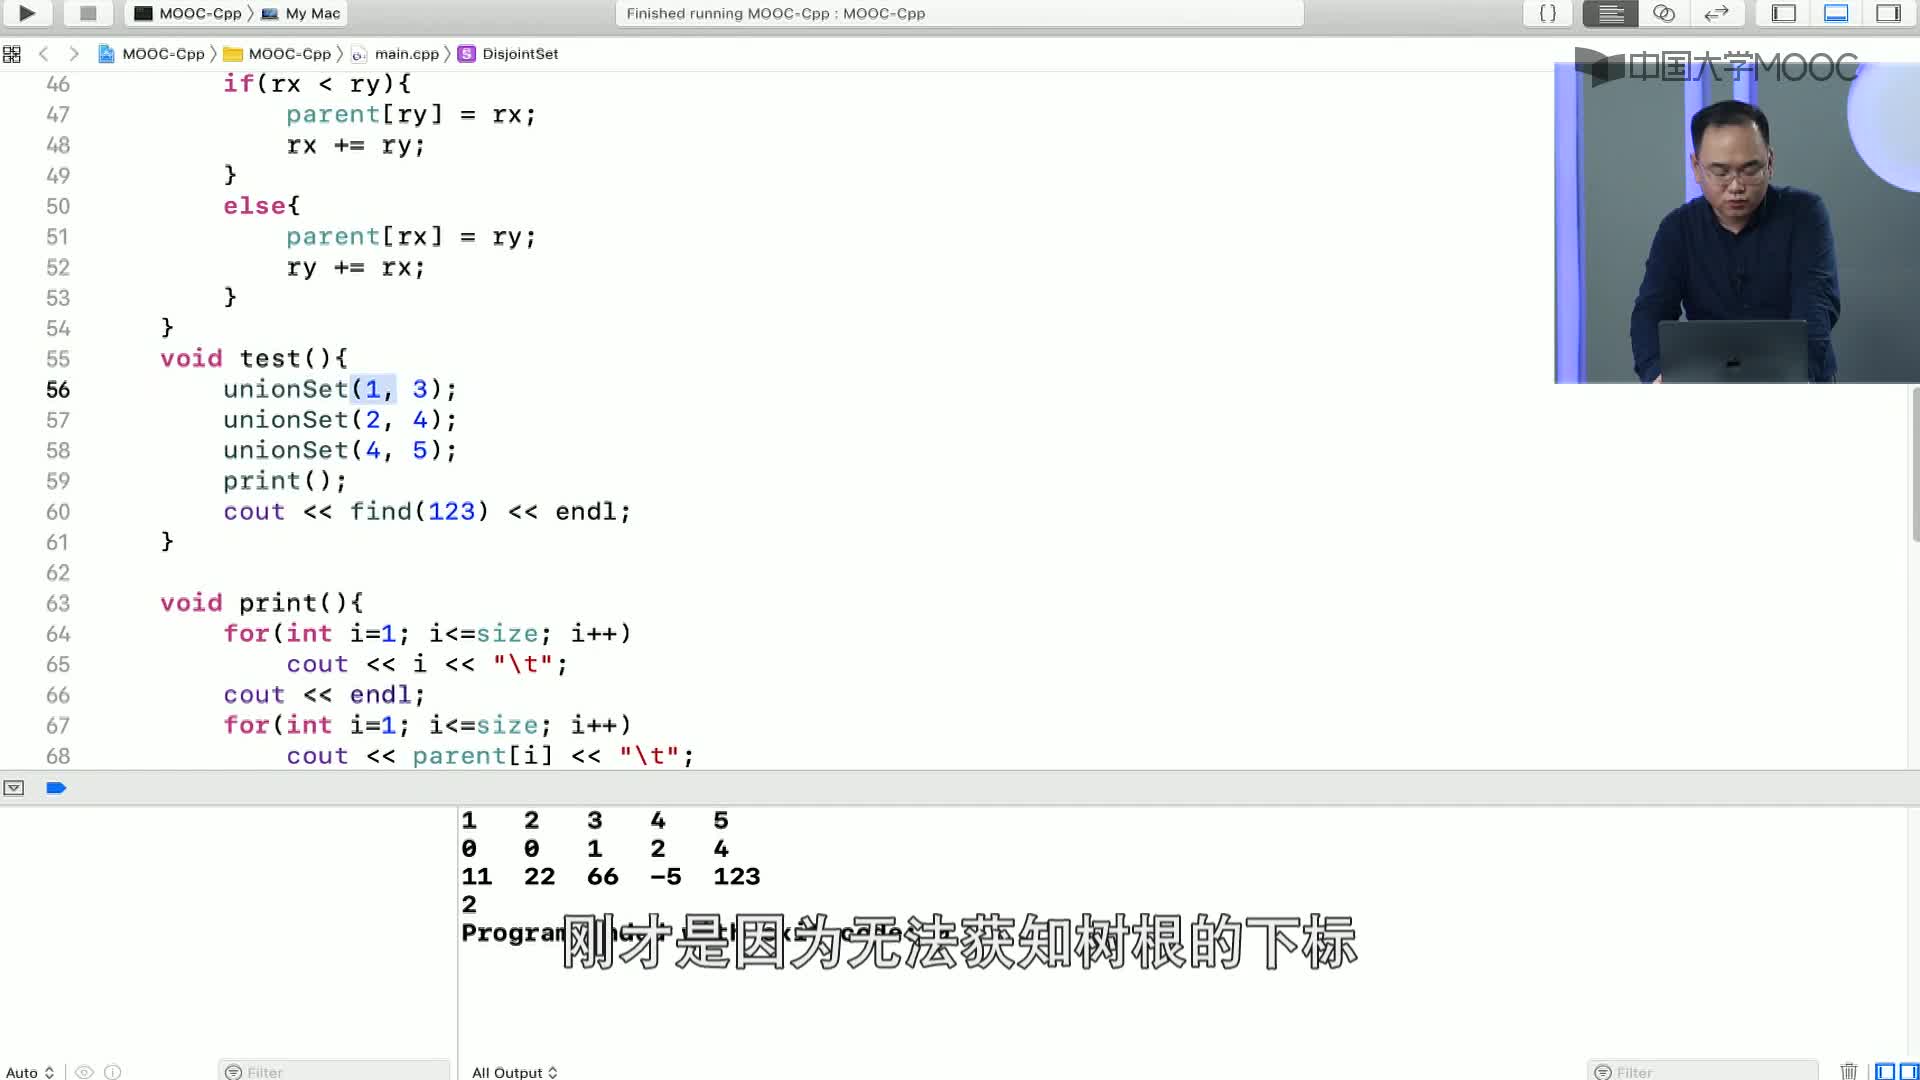Switch to the standard editor
The width and height of the screenshot is (1920, 1080).
[x=1610, y=13]
